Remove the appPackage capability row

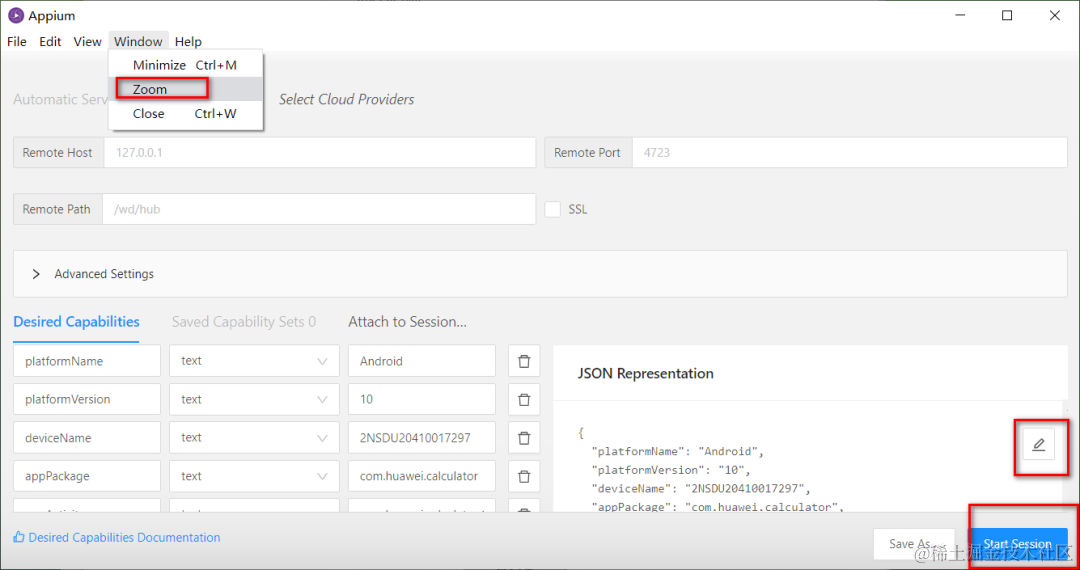pyautogui.click(x=524, y=476)
